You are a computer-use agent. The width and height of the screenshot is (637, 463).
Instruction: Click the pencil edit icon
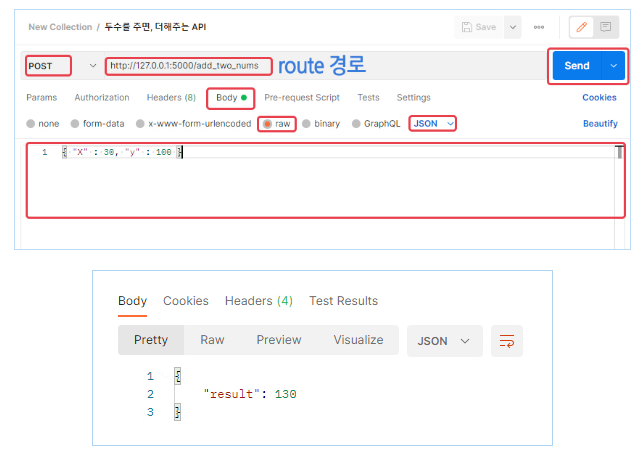[581, 27]
